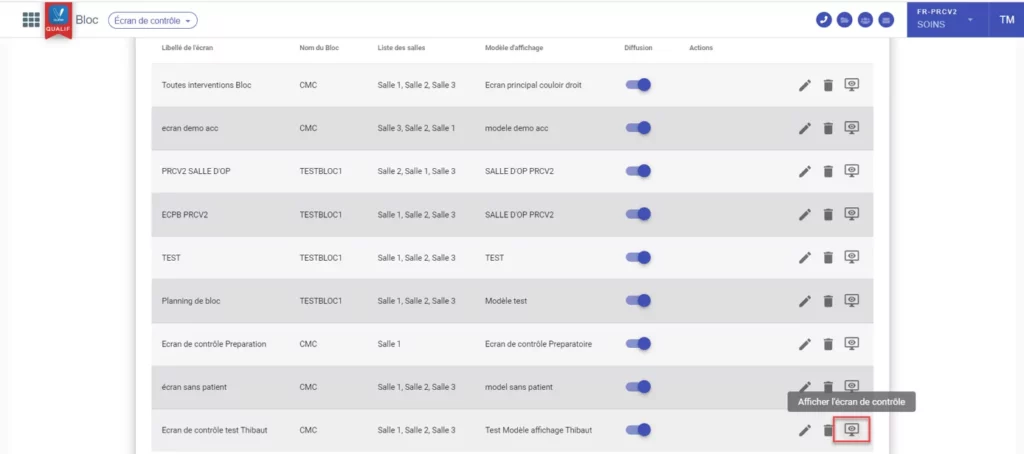The height and width of the screenshot is (454, 1024).
Task: Expand the FR-PRCV2 SOINS selector
Action: [x=944, y=20]
